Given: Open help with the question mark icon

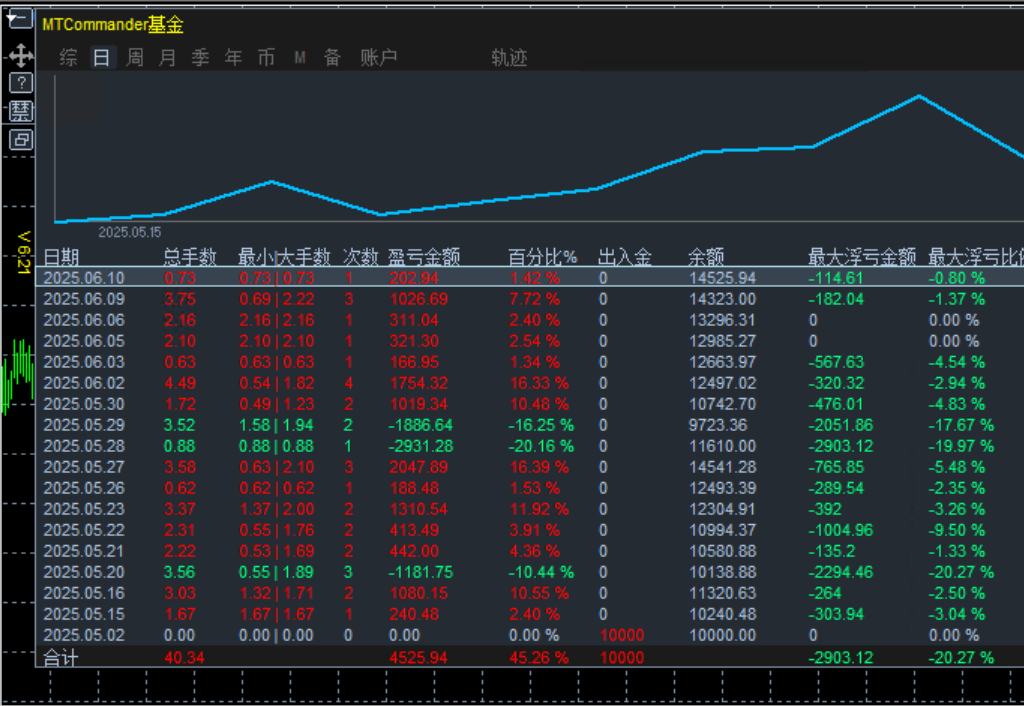Looking at the screenshot, I should point(20,83).
